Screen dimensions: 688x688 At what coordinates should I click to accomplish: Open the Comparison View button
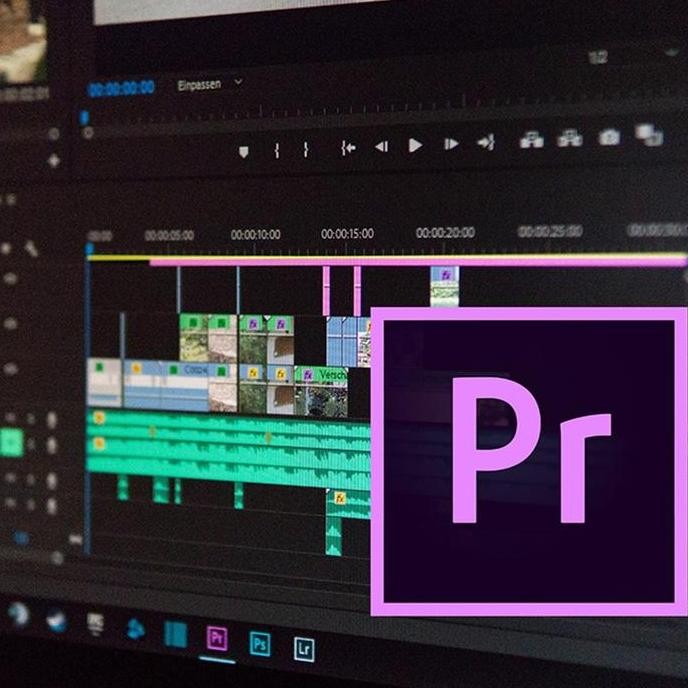click(649, 135)
